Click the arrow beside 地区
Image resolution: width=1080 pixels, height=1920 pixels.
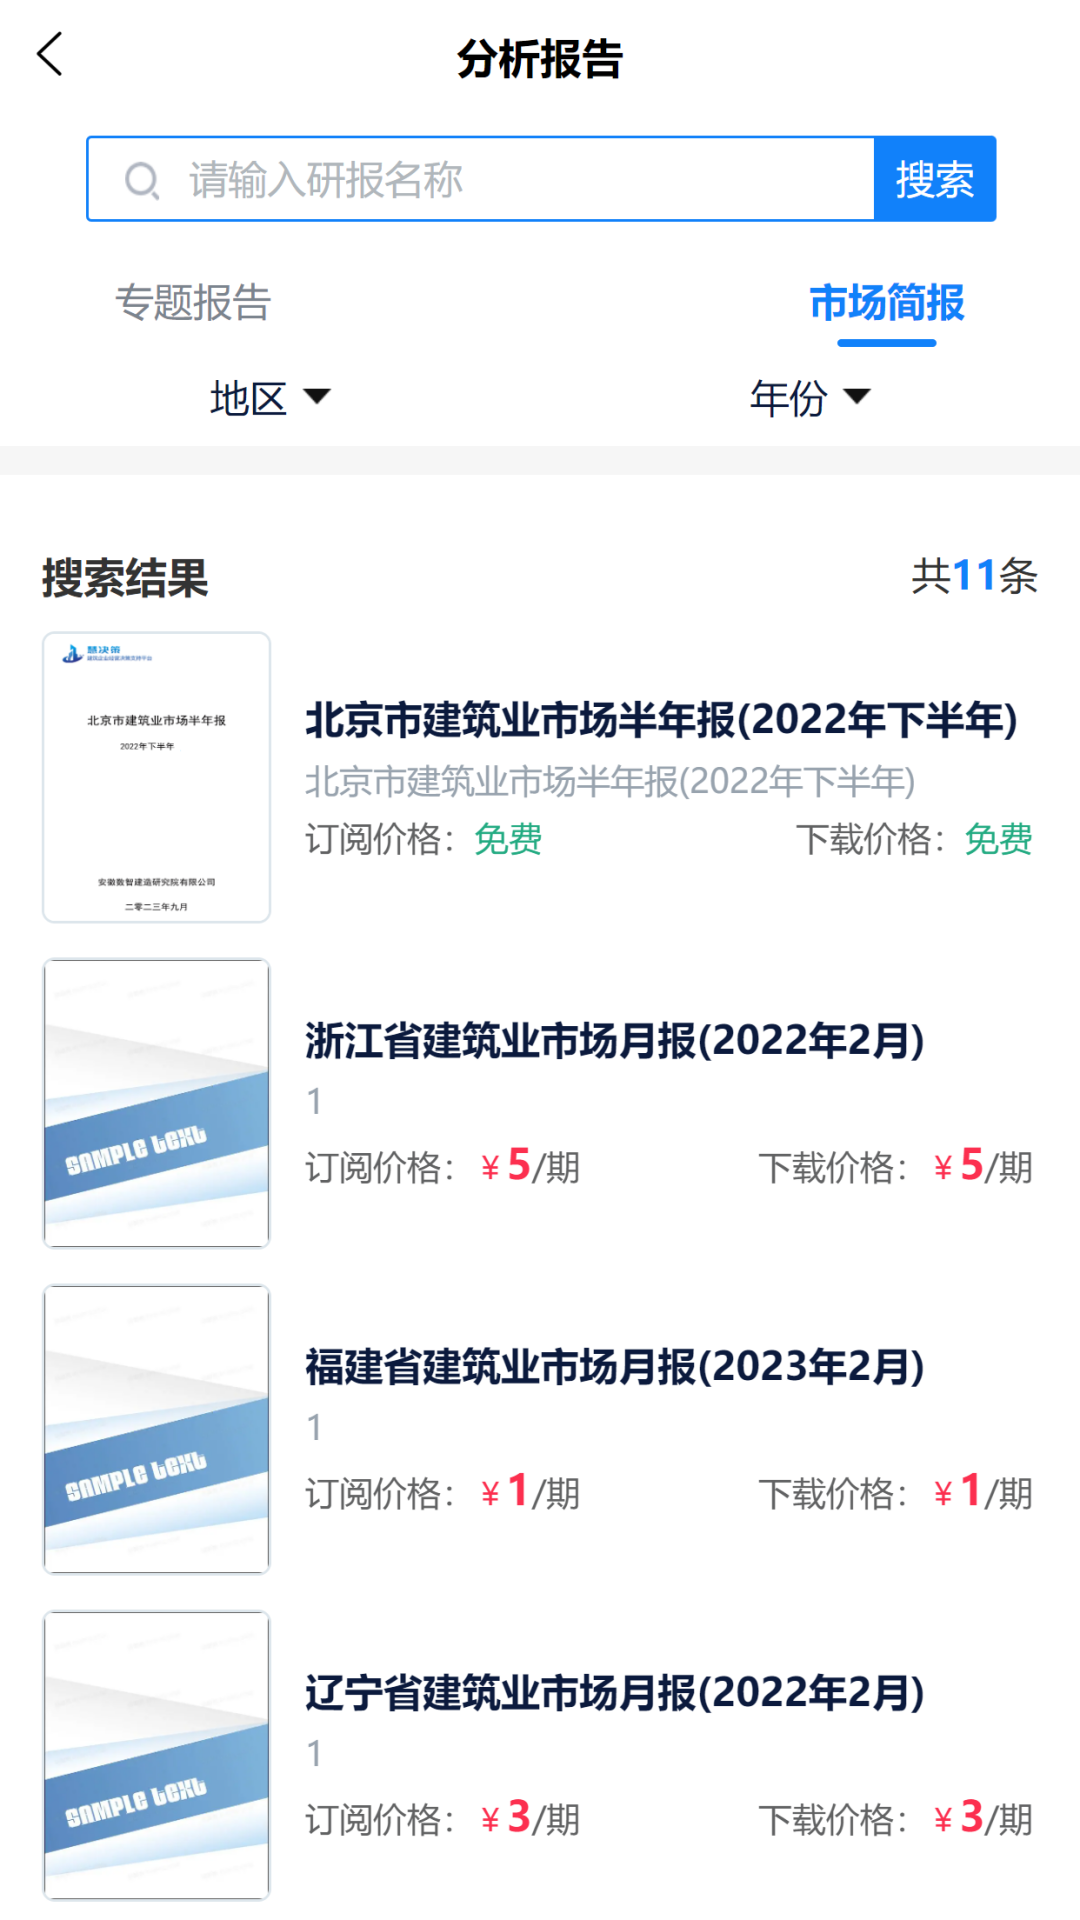[x=317, y=397]
